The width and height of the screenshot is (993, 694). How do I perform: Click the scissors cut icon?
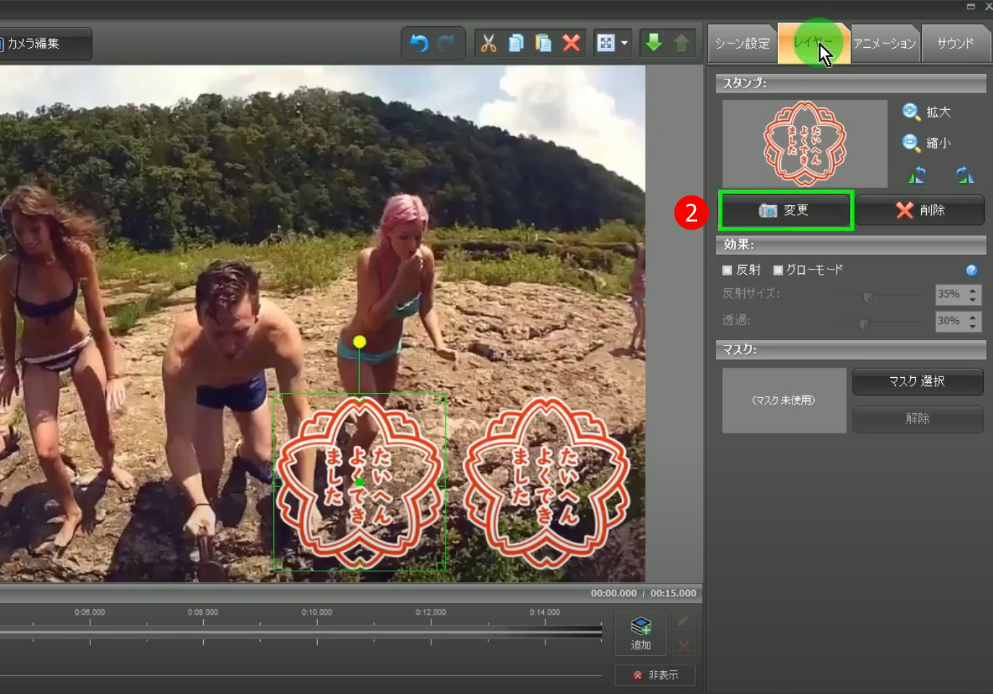[488, 43]
